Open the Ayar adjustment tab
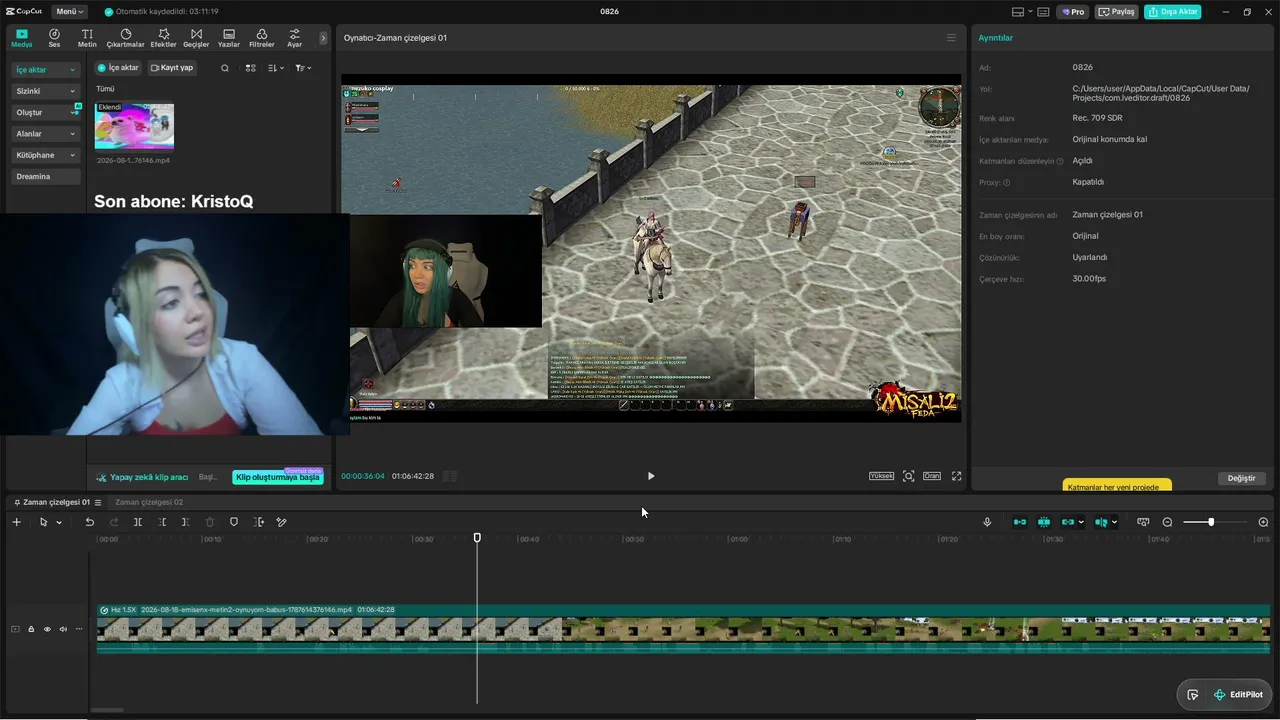1280x720 pixels. [294, 38]
